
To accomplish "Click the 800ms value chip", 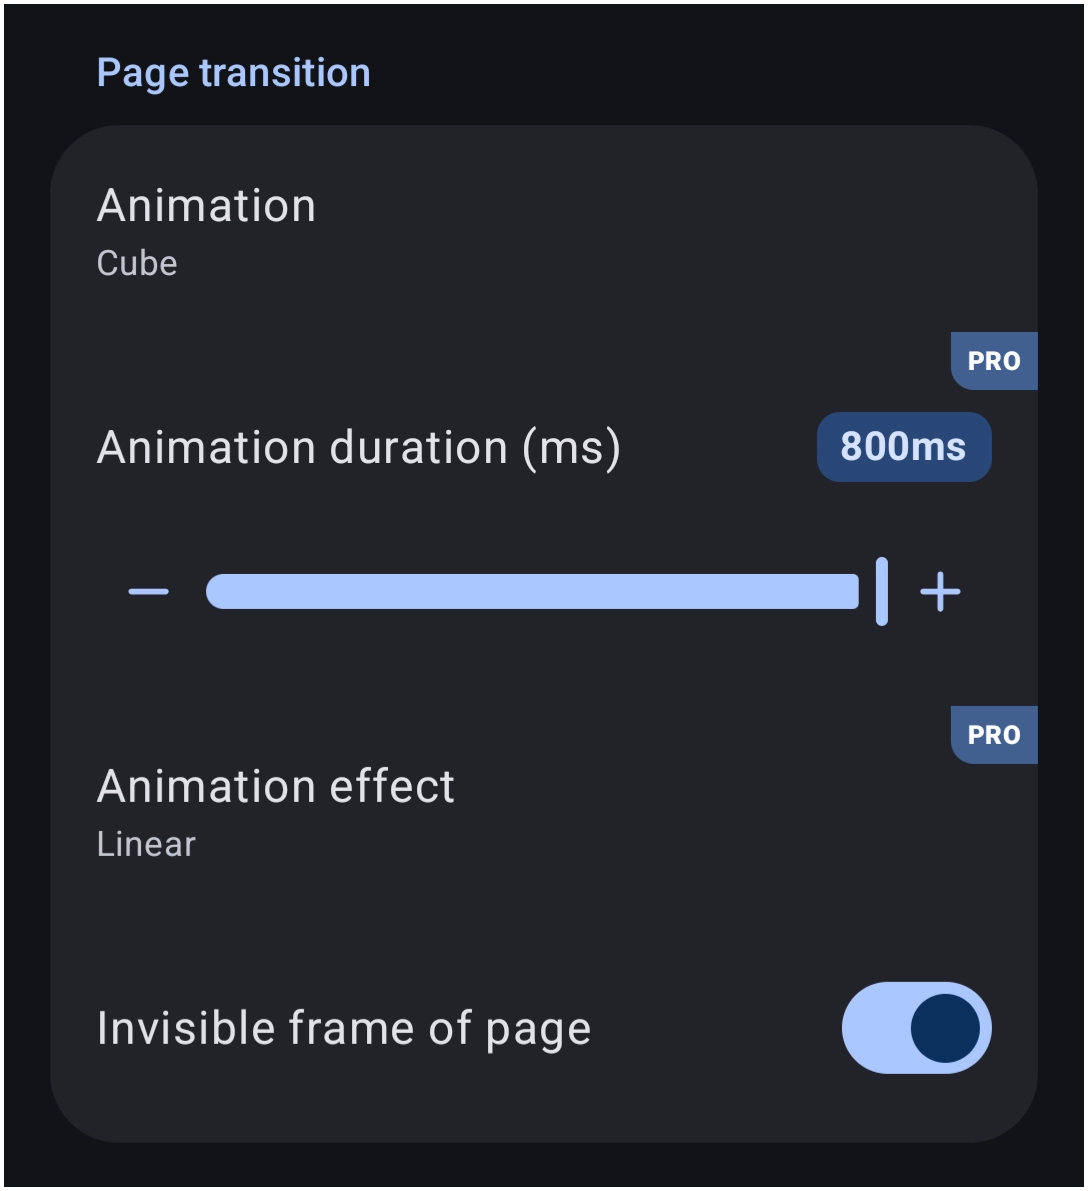I will point(904,447).
